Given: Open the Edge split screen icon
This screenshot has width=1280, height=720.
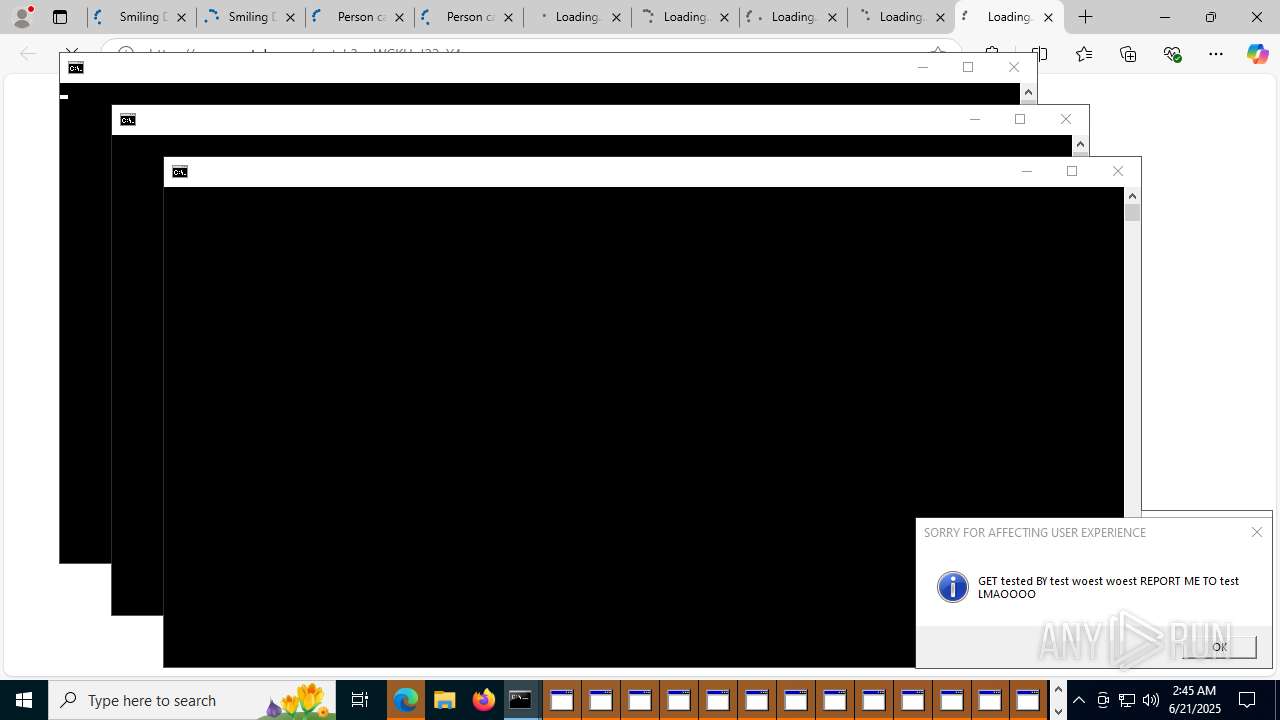Looking at the screenshot, I should (1039, 54).
